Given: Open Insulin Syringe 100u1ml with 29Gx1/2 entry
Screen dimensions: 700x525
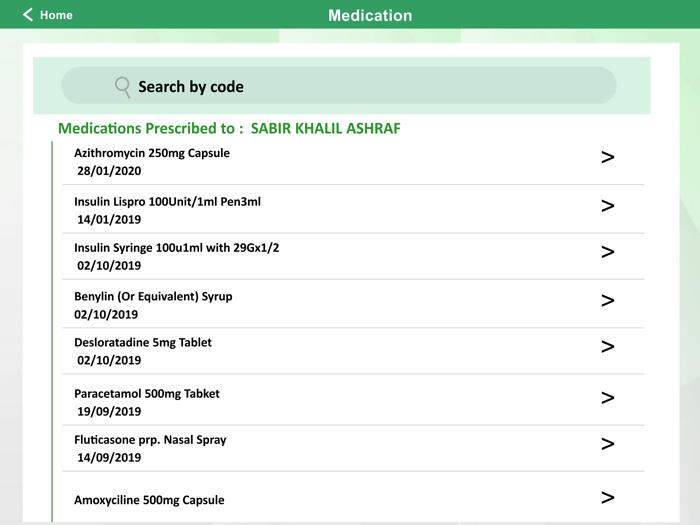Looking at the screenshot, I should pyautogui.click(x=353, y=257).
